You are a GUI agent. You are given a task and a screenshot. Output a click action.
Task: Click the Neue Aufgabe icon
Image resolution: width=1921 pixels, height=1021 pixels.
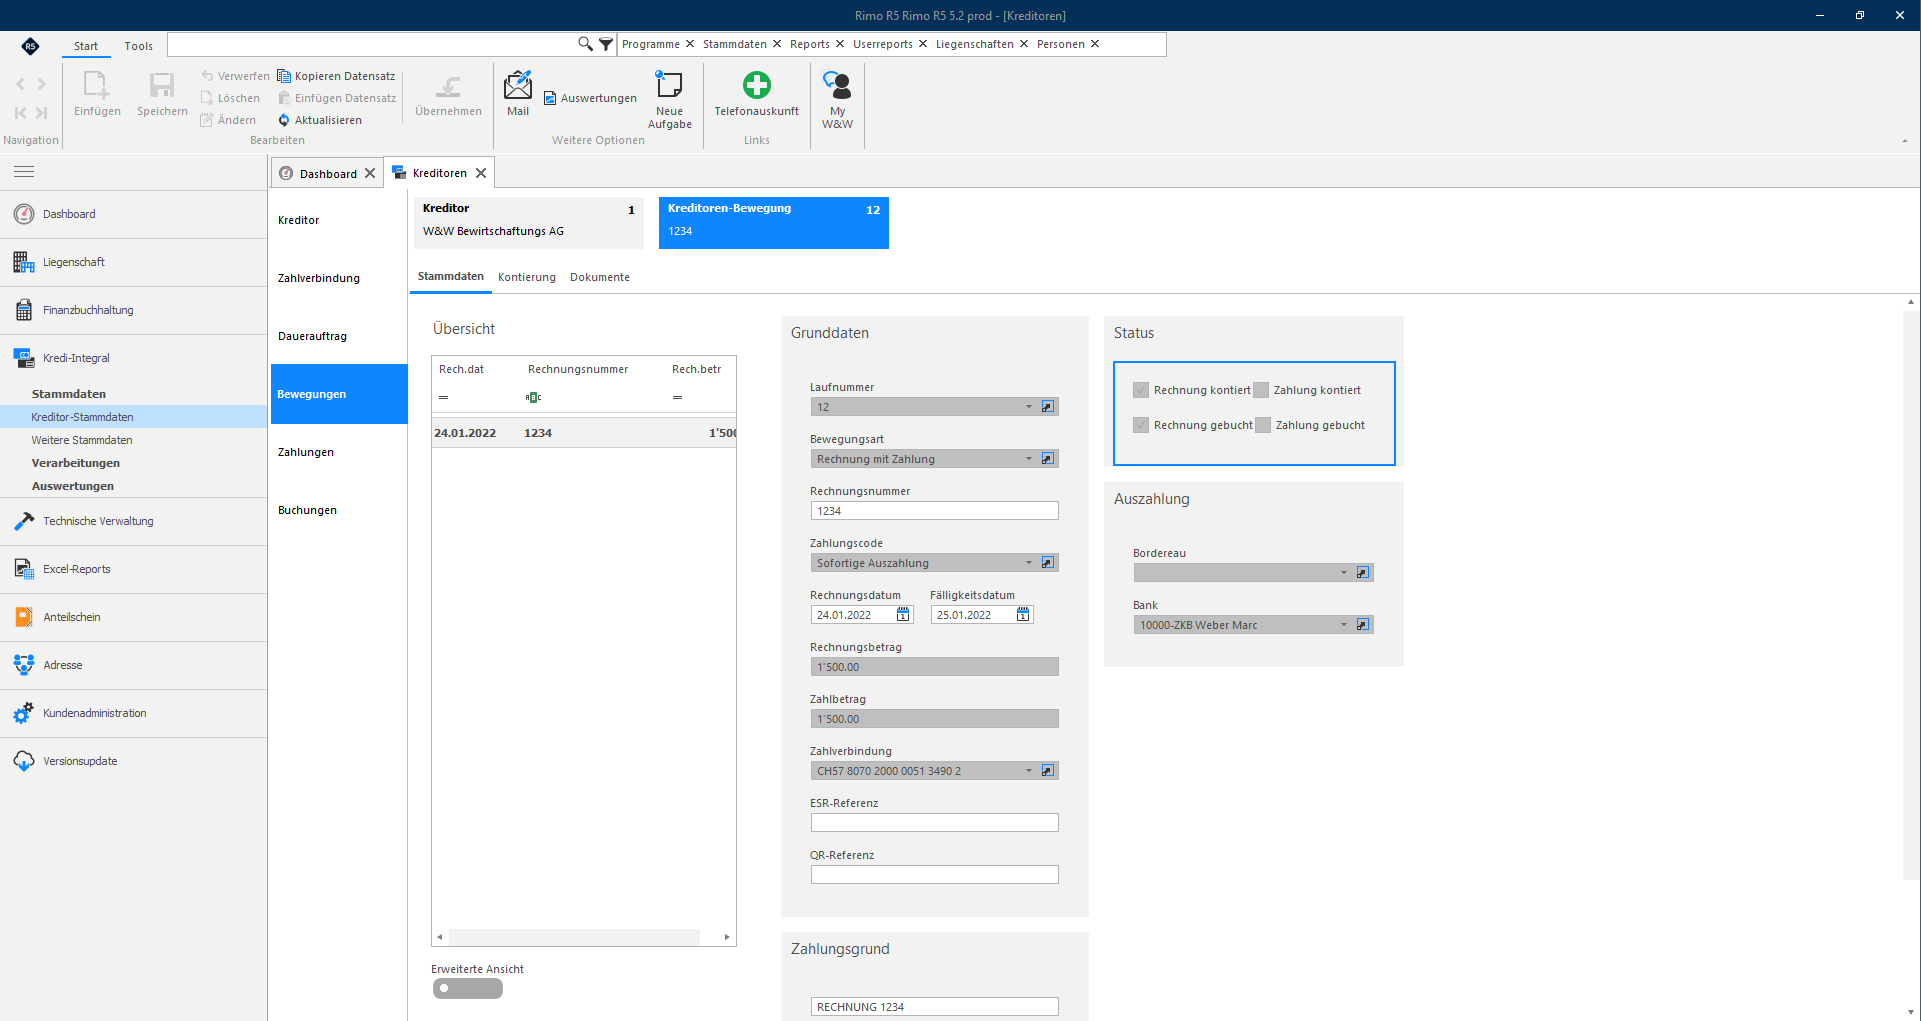pyautogui.click(x=669, y=84)
